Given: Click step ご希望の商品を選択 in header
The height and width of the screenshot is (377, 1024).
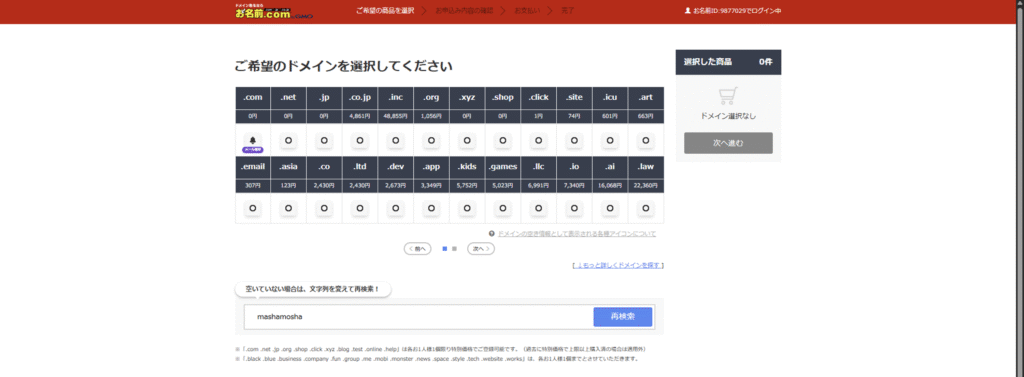Looking at the screenshot, I should (385, 11).
